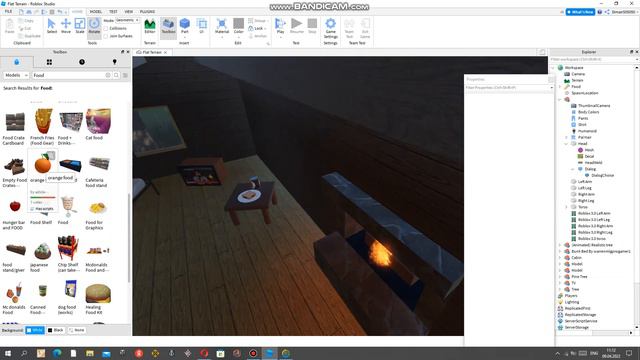This screenshot has width=640, height=360.
Task: Switch to the PLUGINS ribbon tab
Action: coord(147,11)
